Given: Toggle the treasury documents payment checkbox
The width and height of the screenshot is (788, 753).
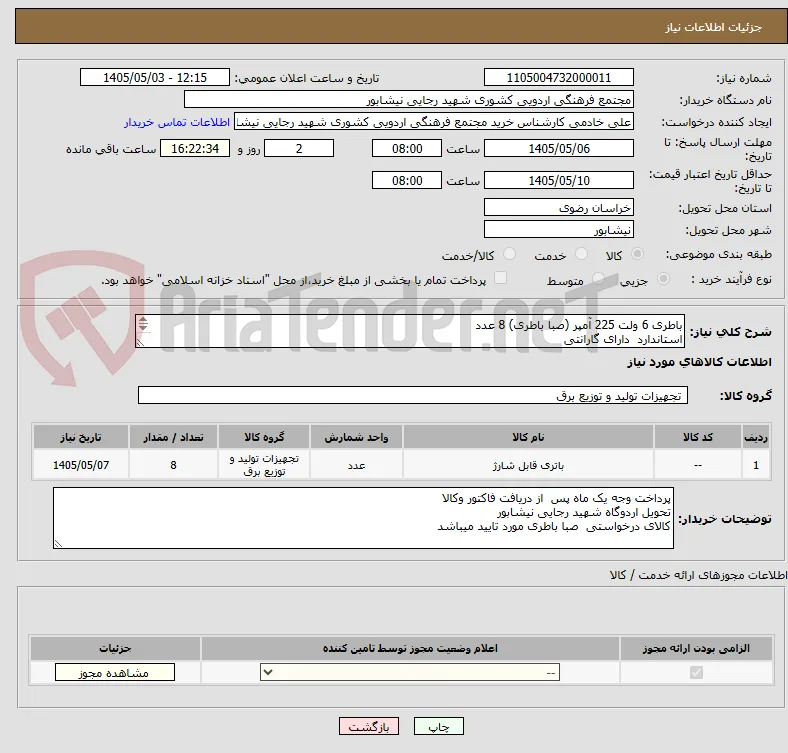Looking at the screenshot, I should (x=501, y=278).
